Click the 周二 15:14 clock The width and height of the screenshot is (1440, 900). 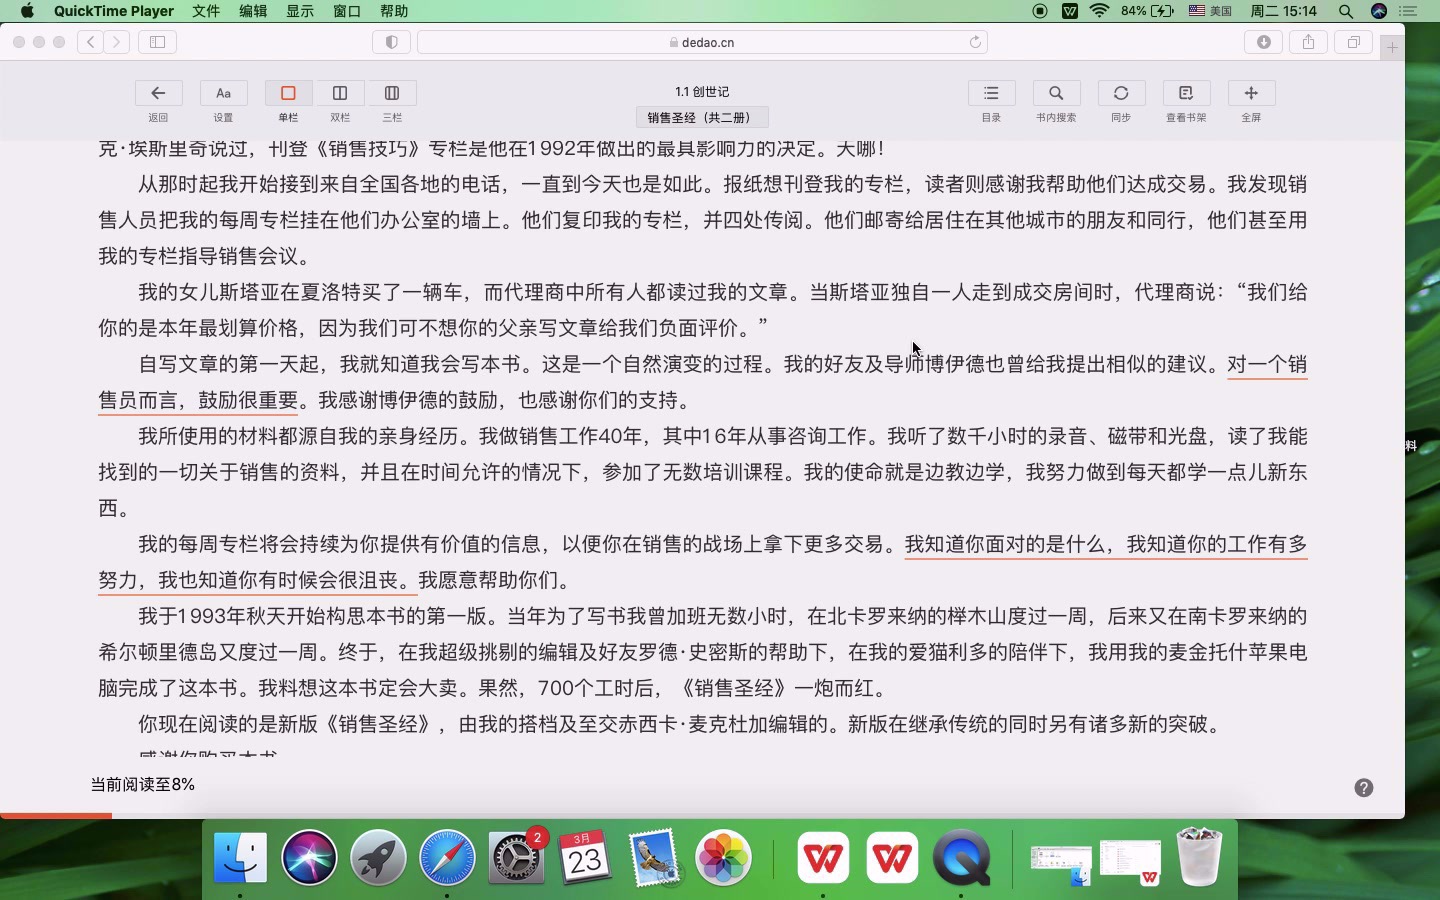coord(1284,11)
